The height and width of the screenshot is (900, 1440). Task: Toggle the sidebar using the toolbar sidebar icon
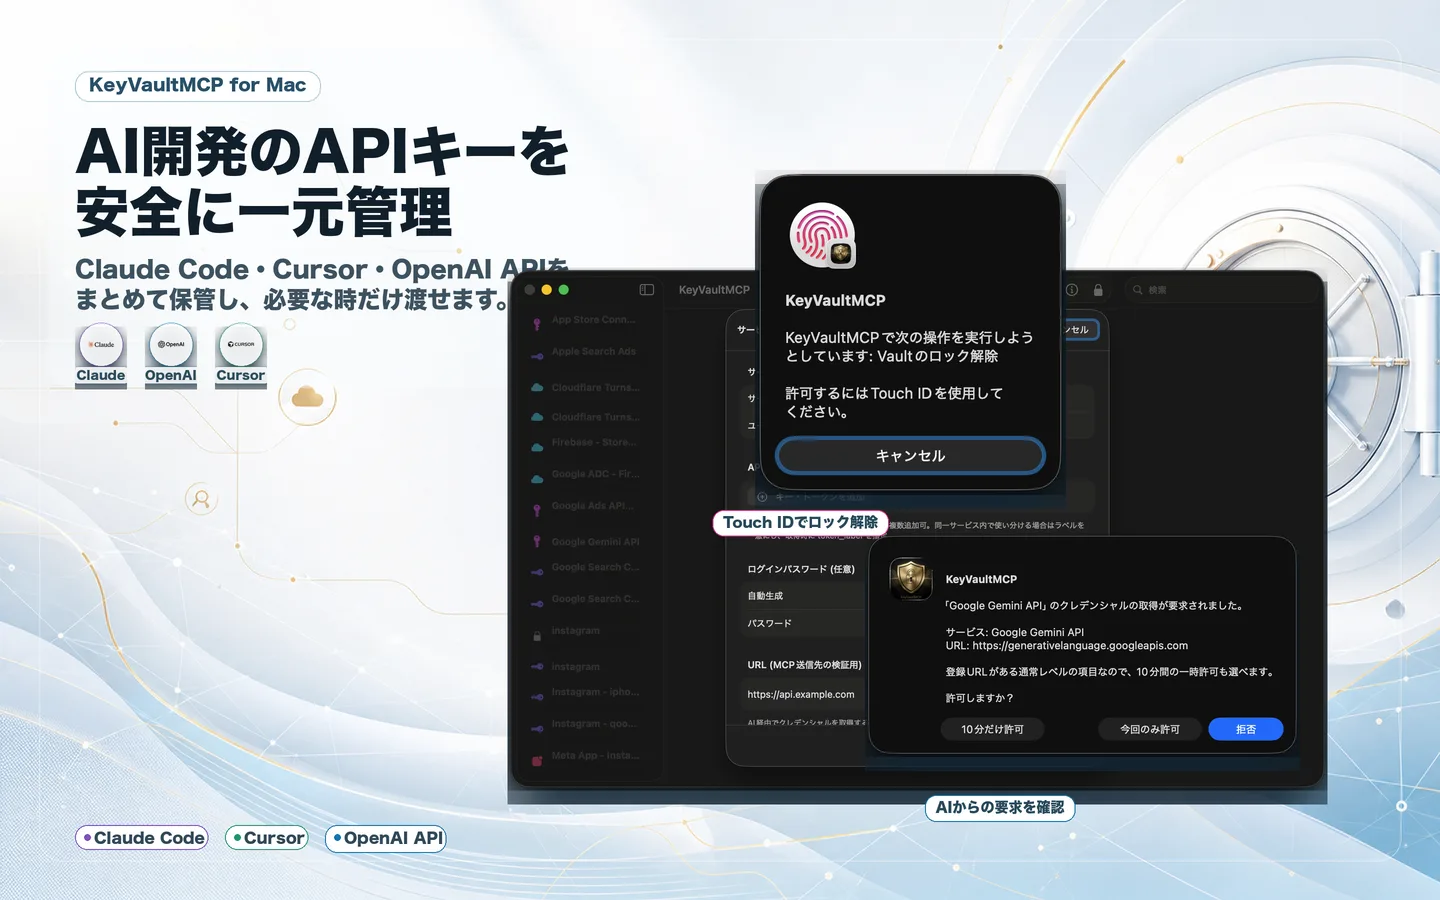click(x=647, y=290)
